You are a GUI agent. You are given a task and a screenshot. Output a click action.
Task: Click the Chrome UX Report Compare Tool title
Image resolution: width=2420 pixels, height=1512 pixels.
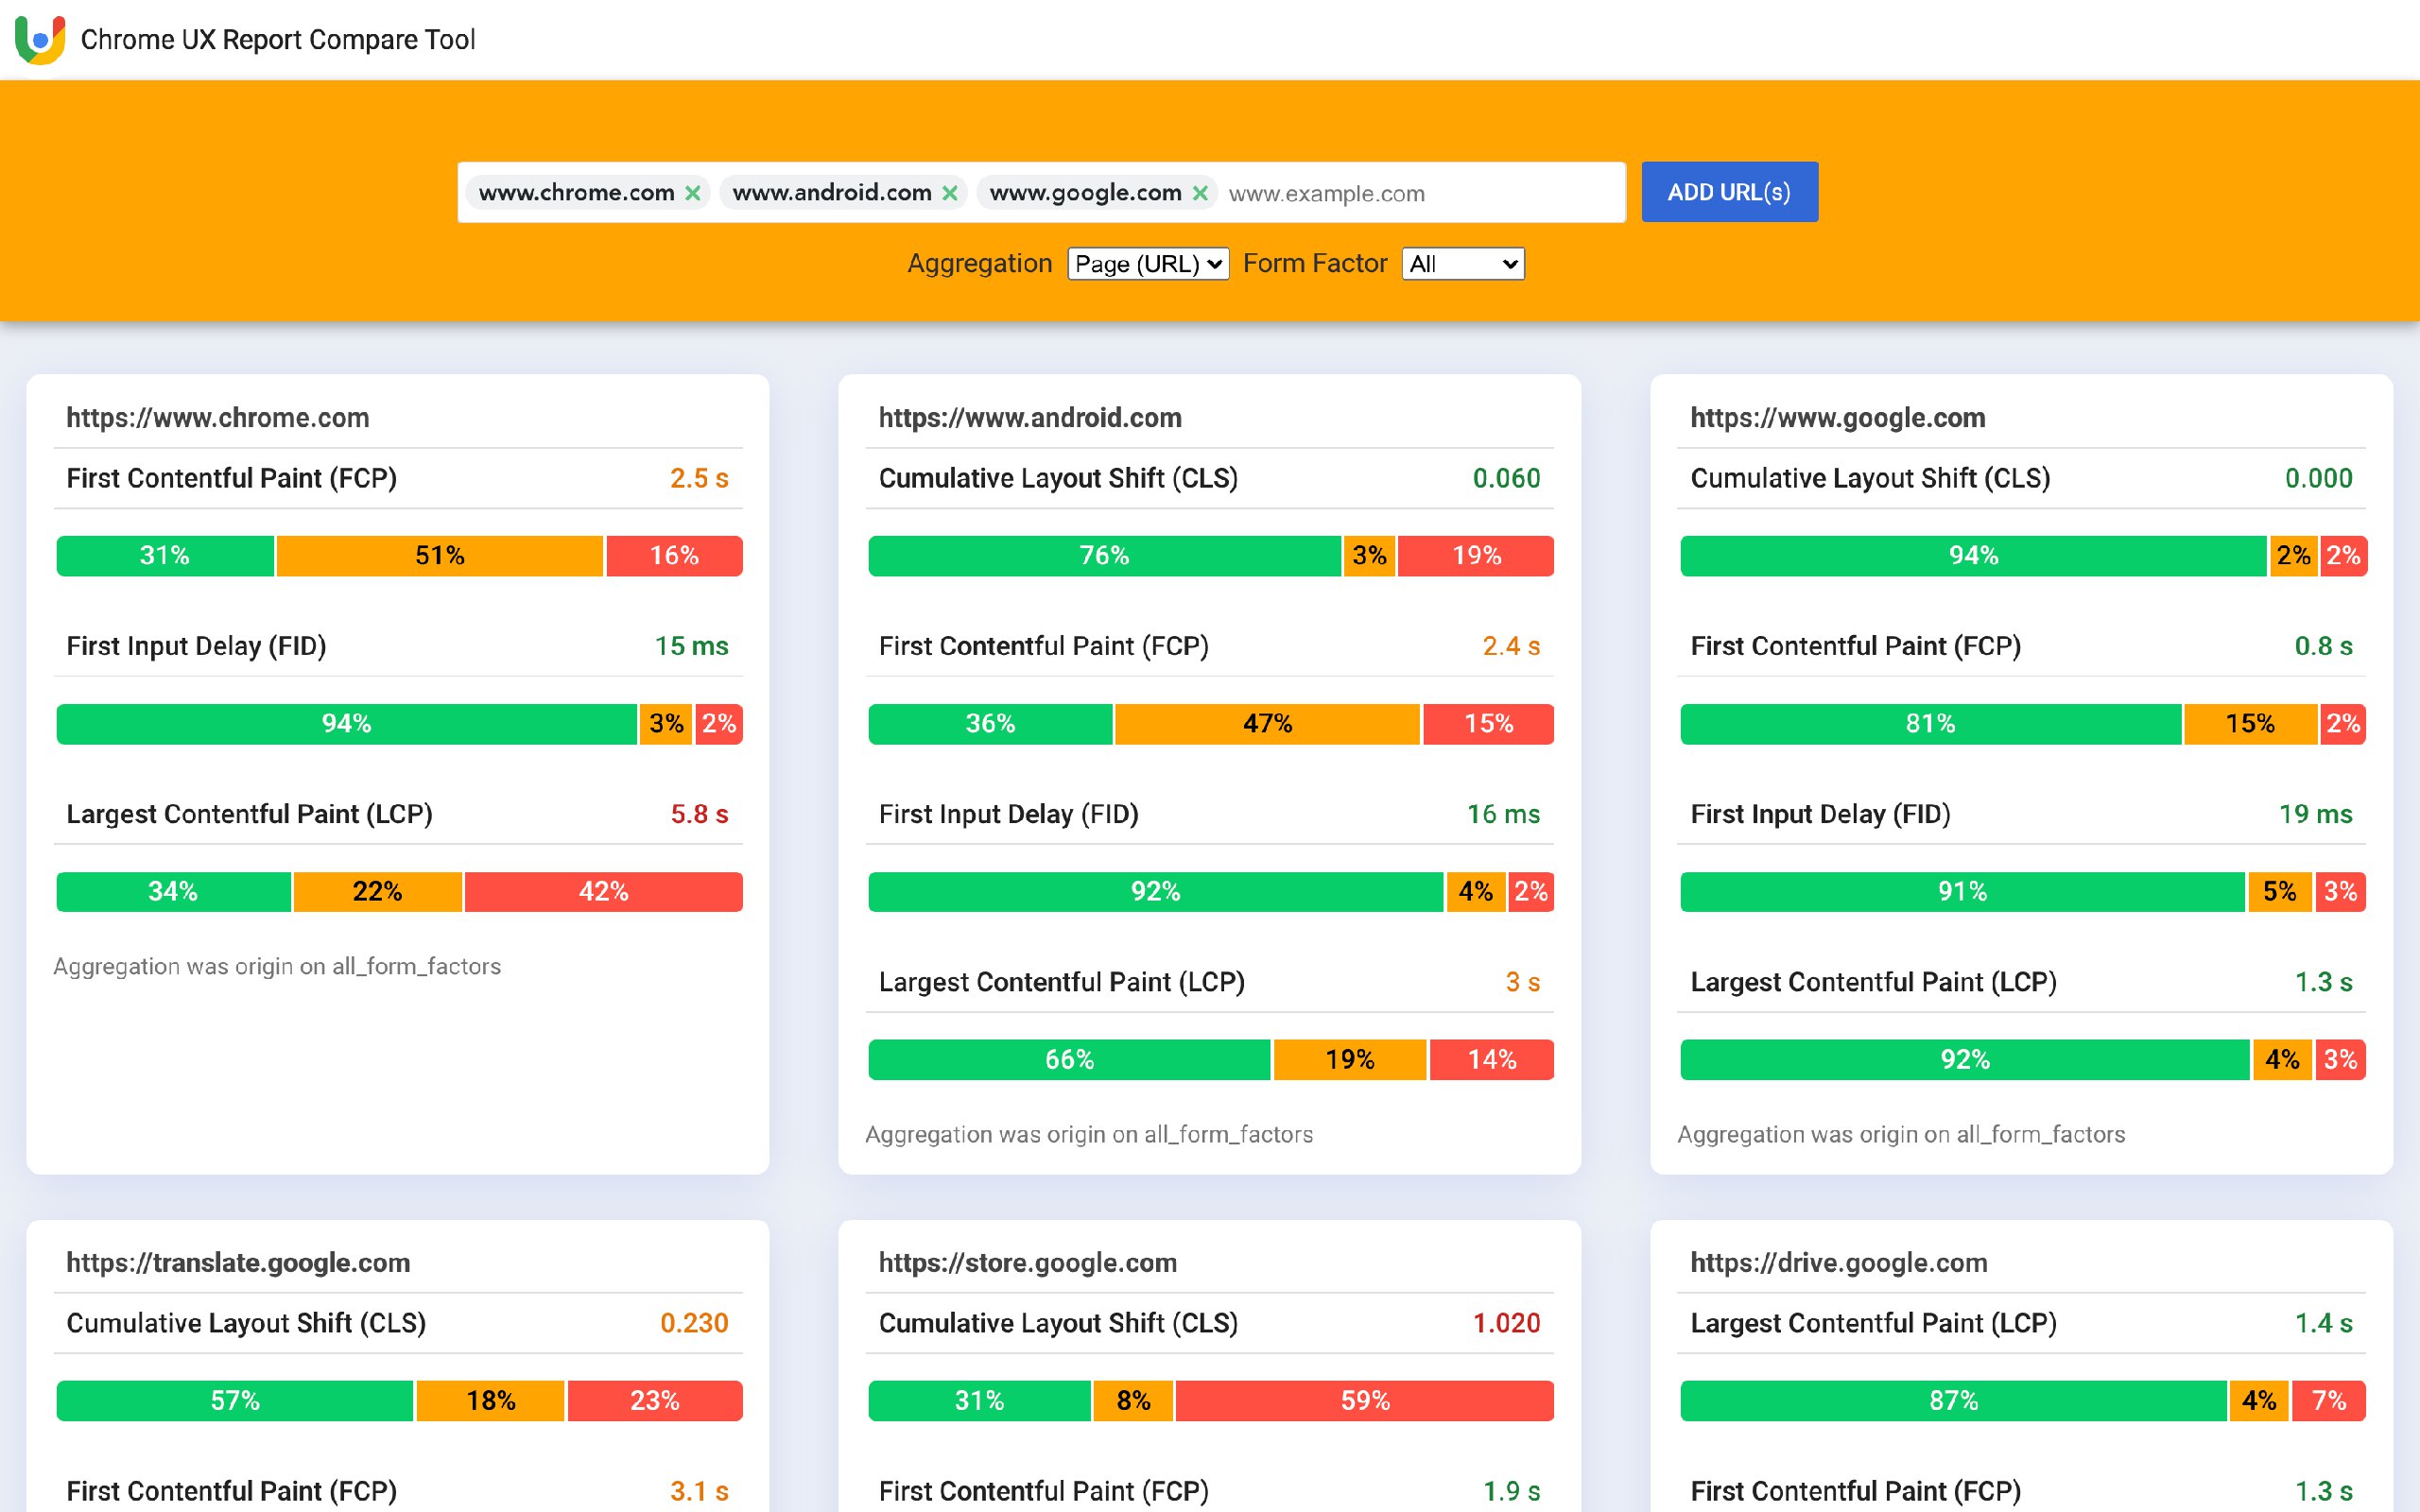278,40
